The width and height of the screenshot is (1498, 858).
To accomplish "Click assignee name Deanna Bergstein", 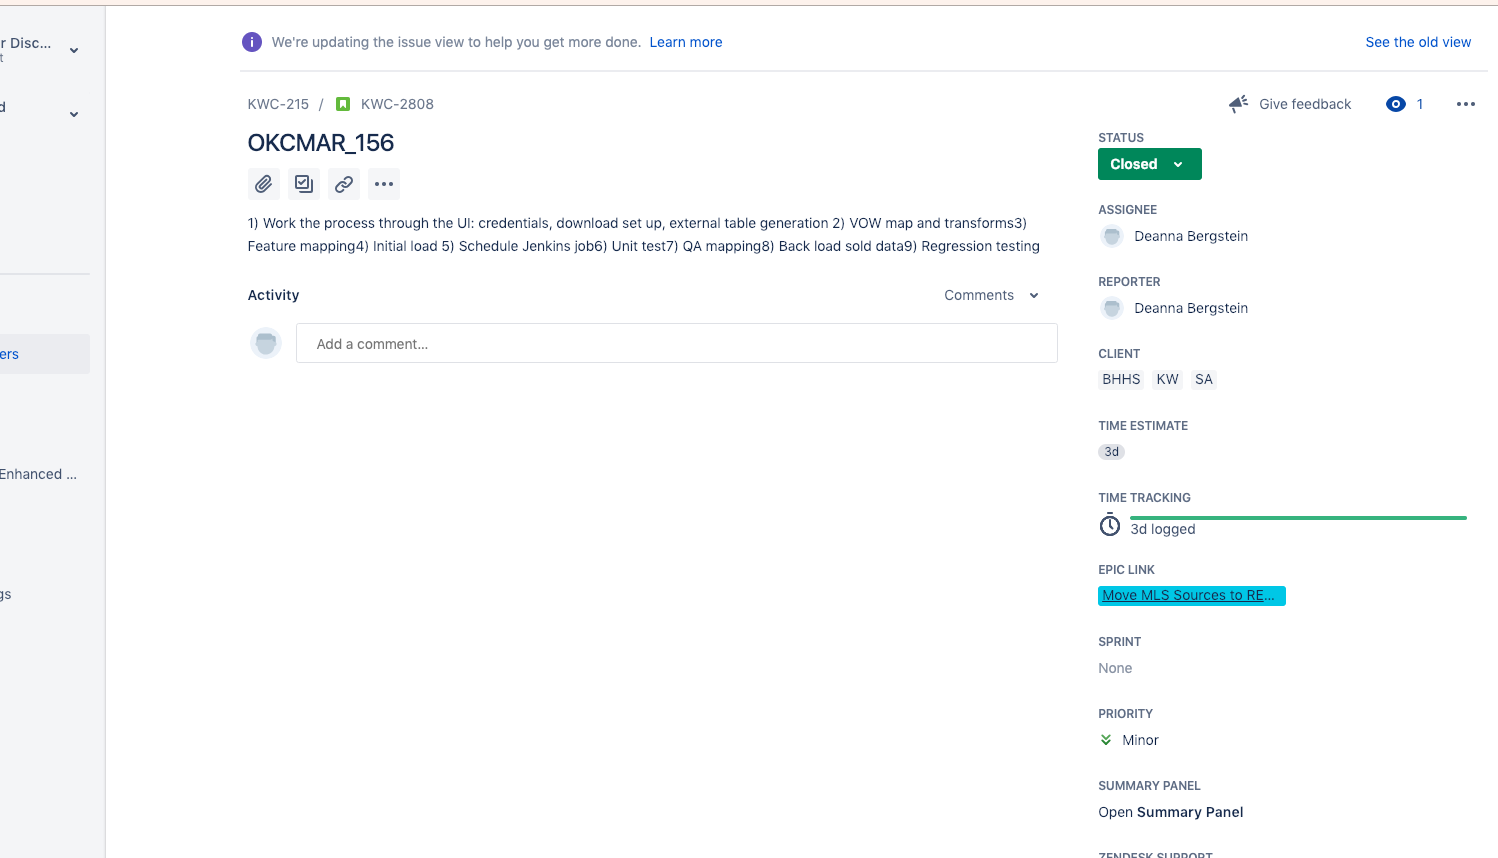I will 1191,236.
